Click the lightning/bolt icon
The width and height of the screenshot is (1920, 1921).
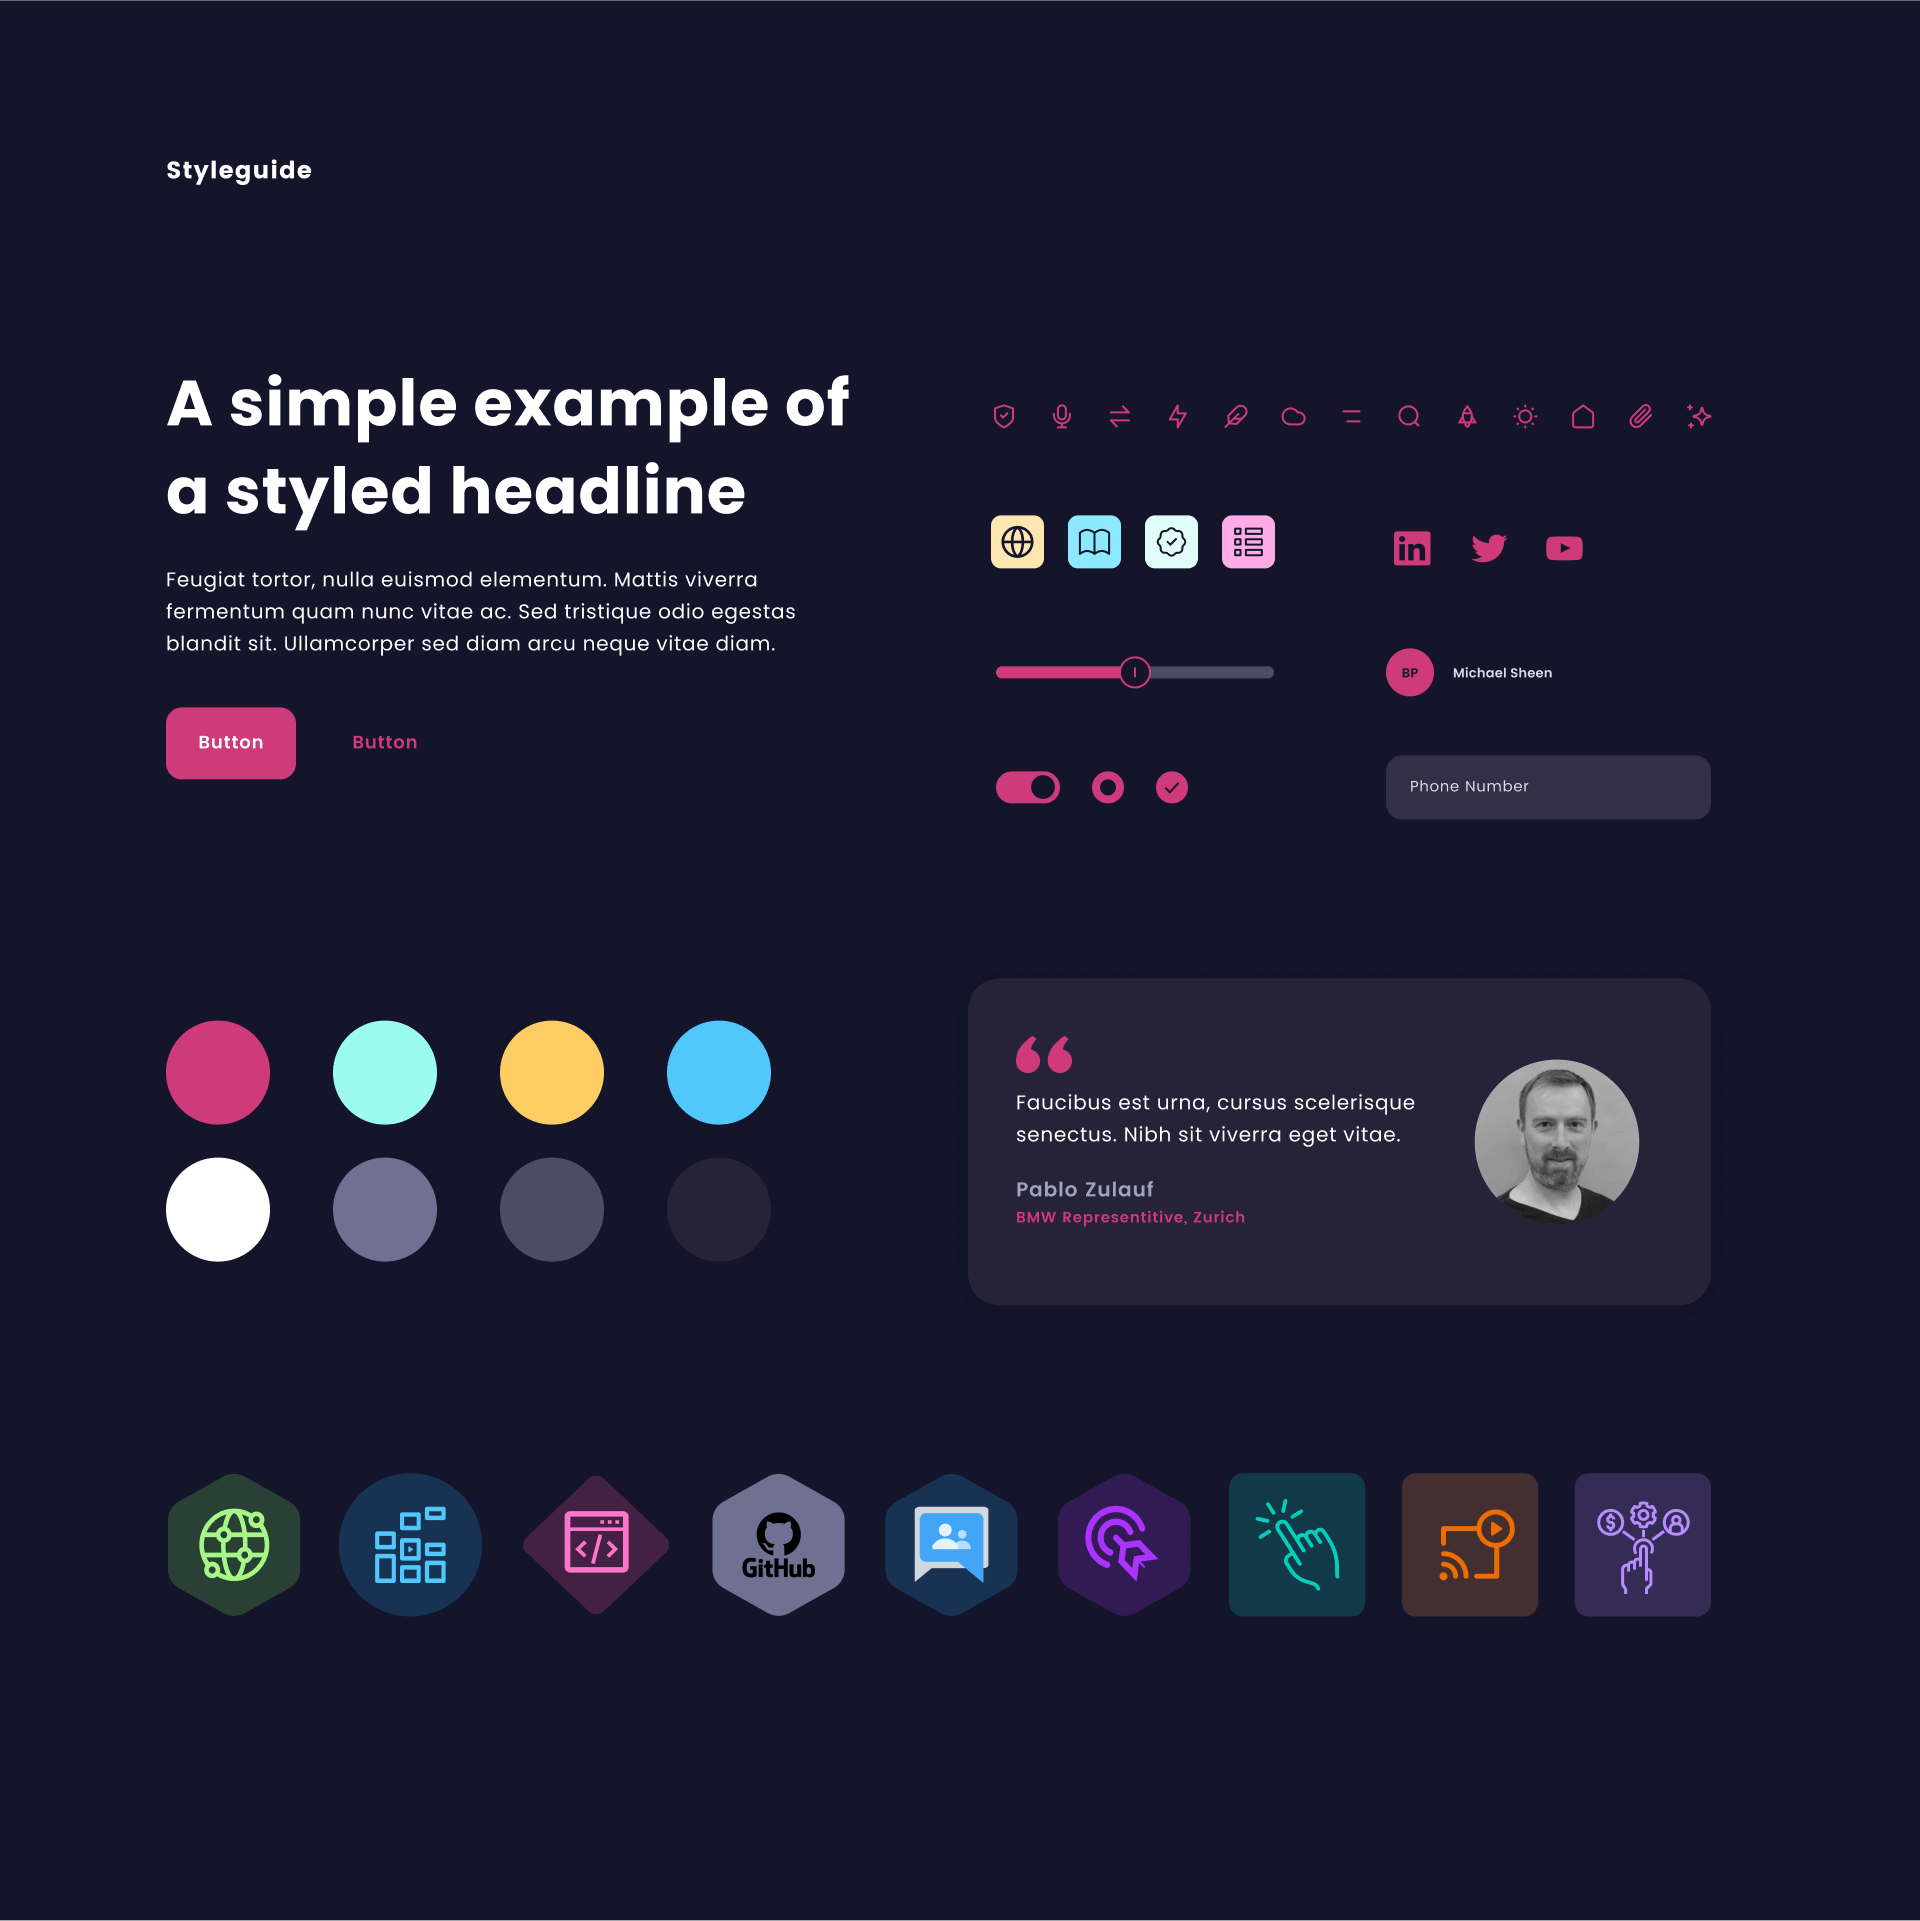click(1176, 417)
